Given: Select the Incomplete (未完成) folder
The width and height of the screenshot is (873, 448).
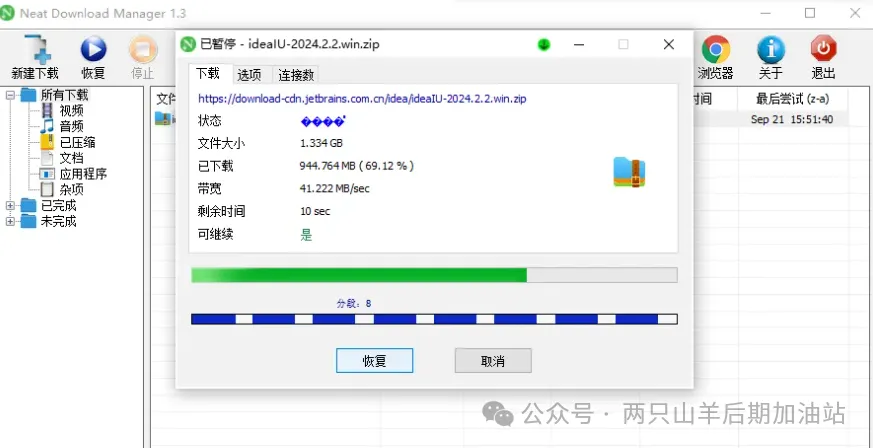Looking at the screenshot, I should point(58,221).
